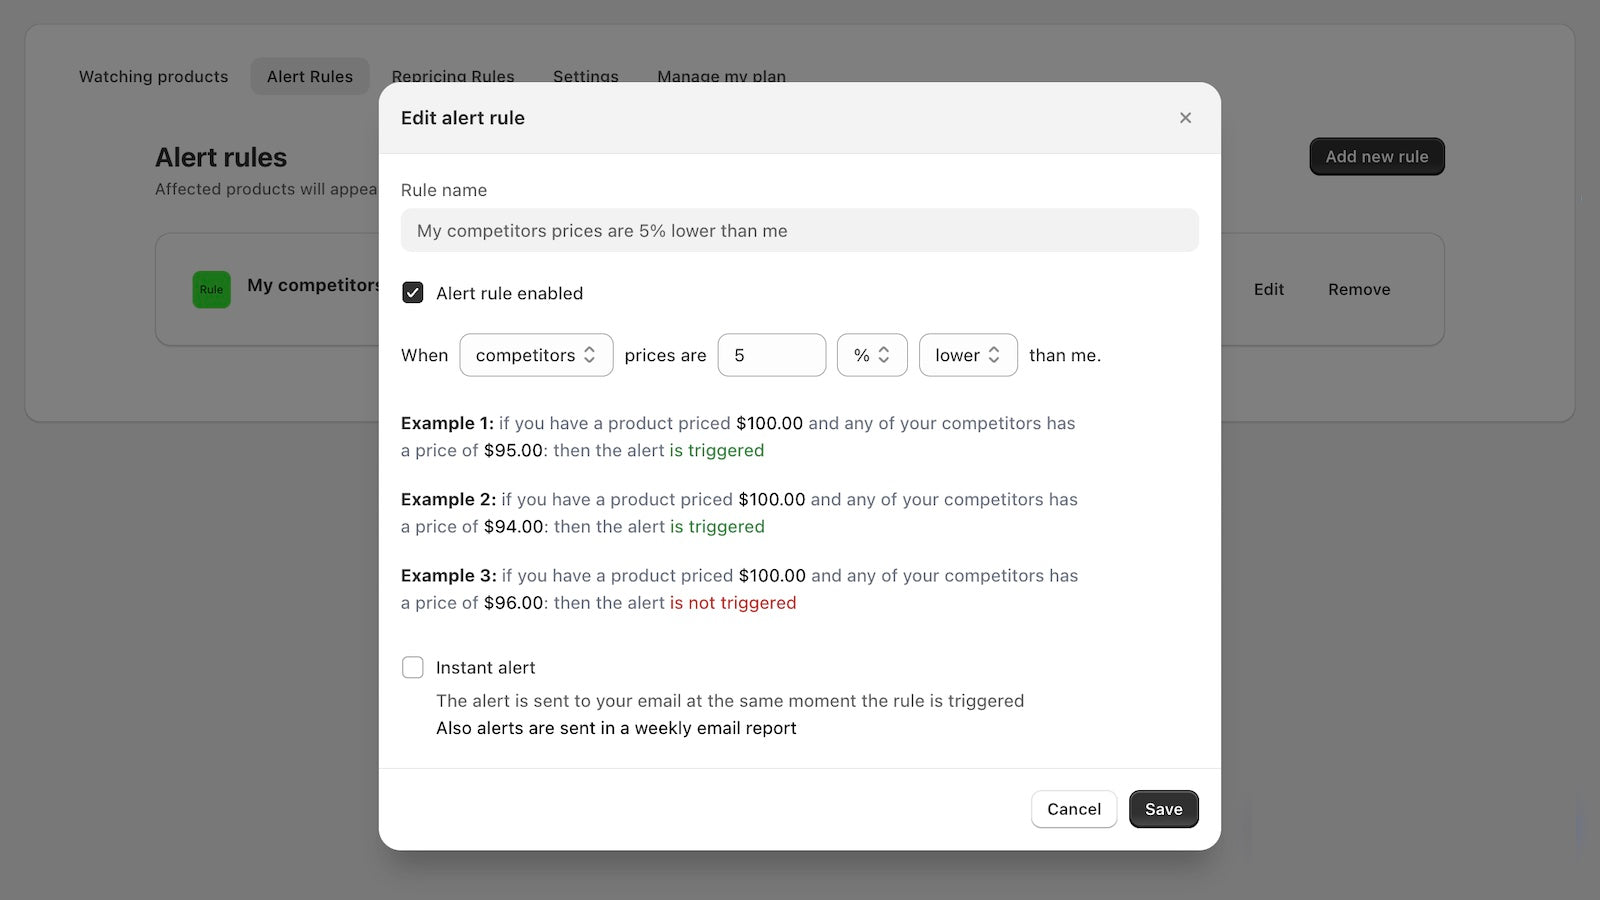Open the percentage unit dropdown
The image size is (1600, 900).
[x=871, y=355]
